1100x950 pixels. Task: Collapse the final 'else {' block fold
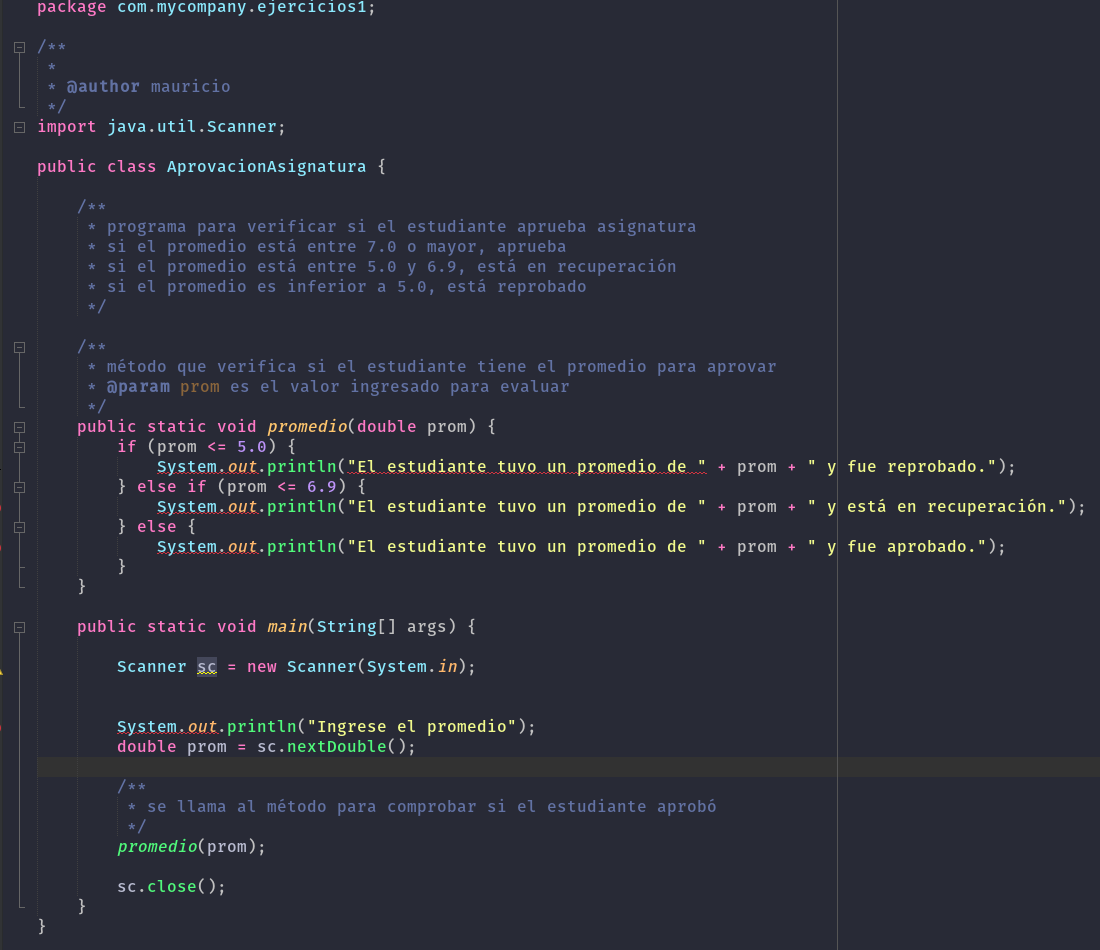pyautogui.click(x=20, y=527)
